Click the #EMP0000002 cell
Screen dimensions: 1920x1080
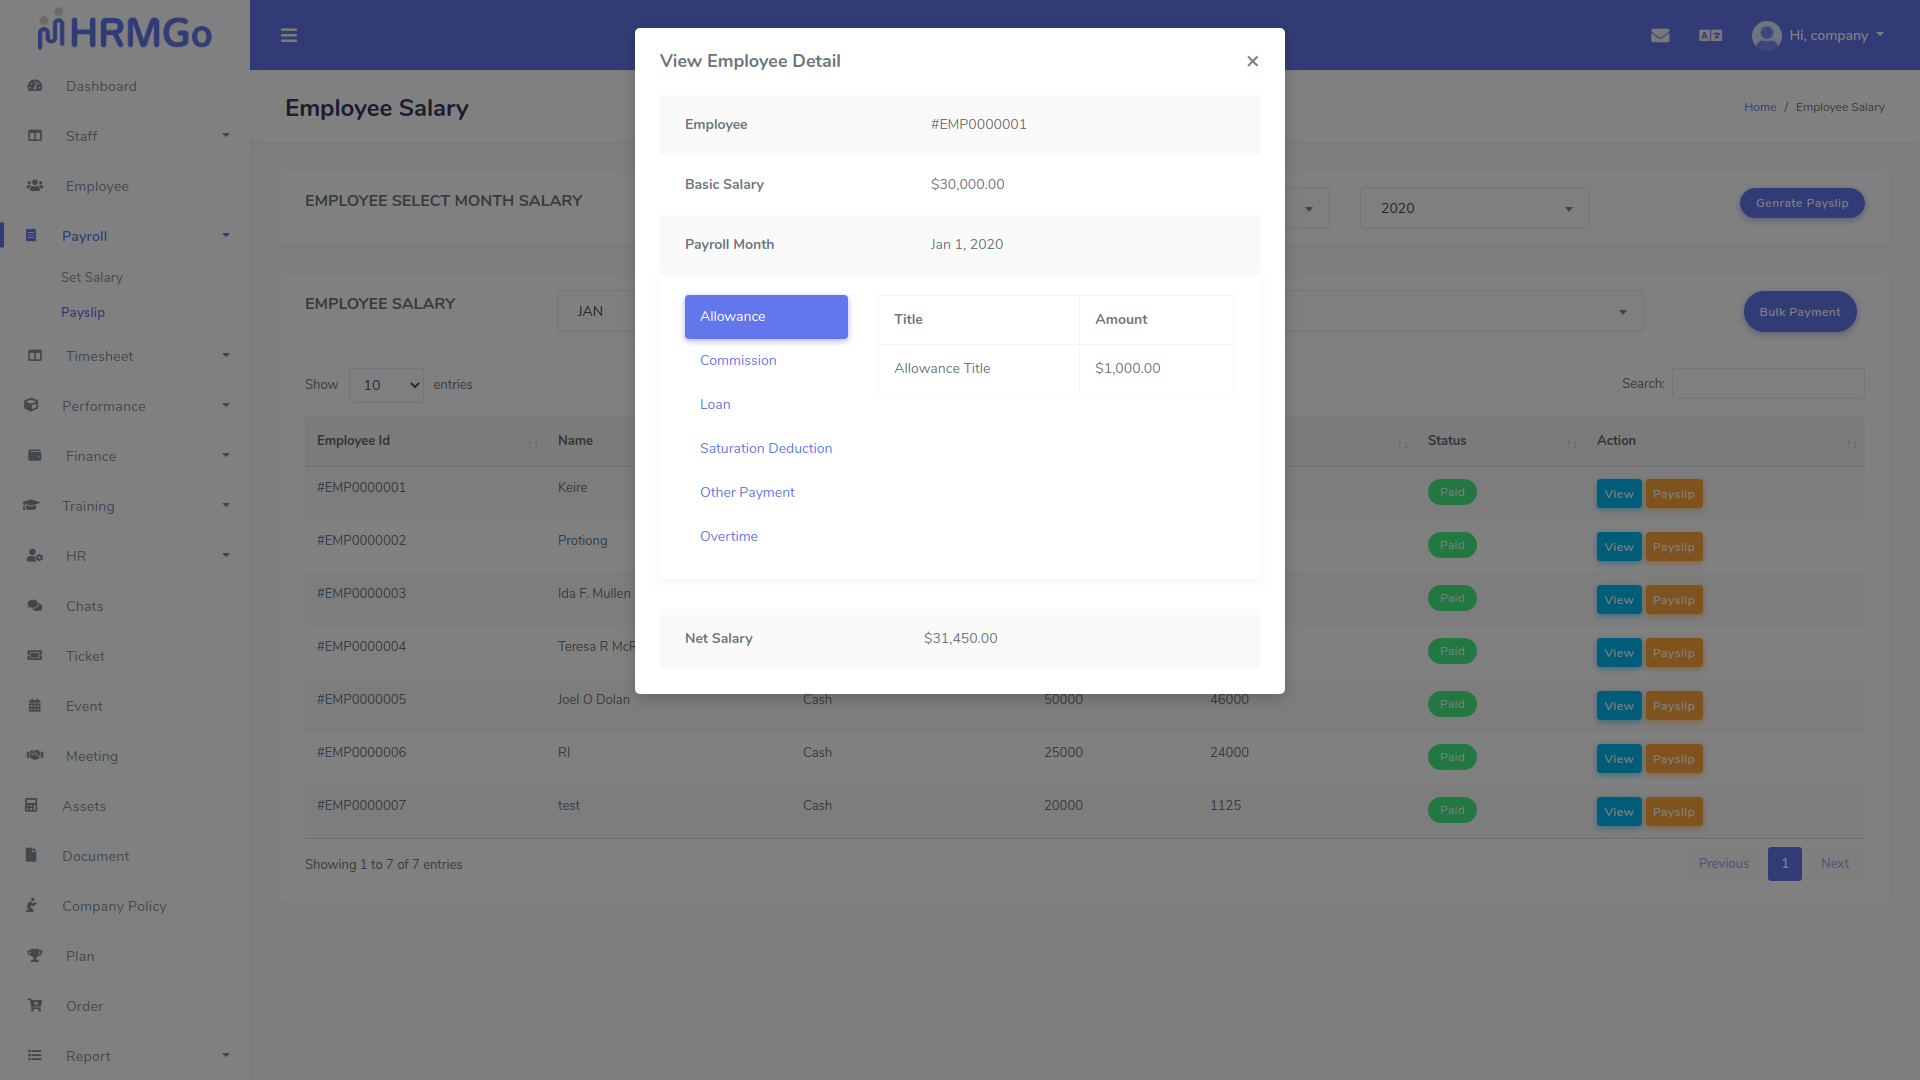click(362, 541)
